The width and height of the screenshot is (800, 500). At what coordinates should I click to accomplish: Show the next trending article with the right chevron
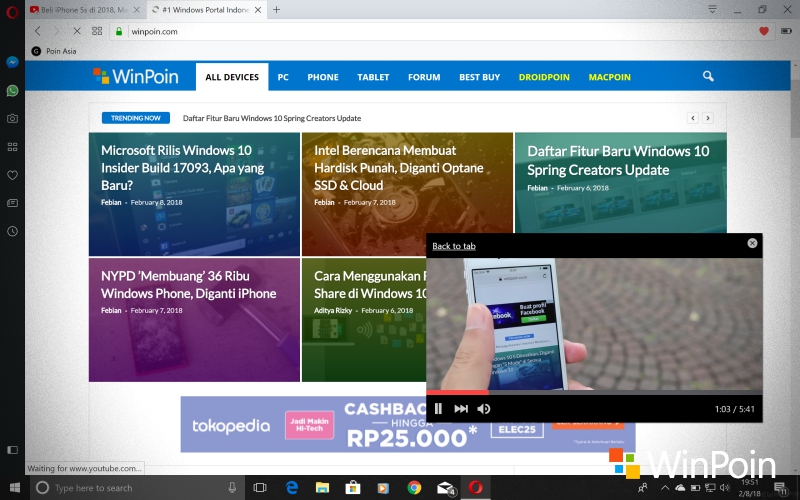[x=707, y=118]
